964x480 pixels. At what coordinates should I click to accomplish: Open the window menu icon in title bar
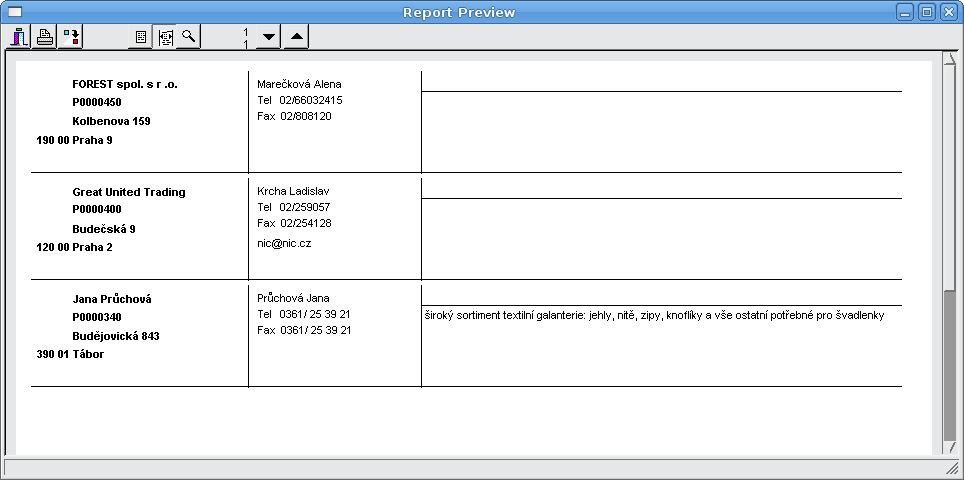[x=15, y=12]
